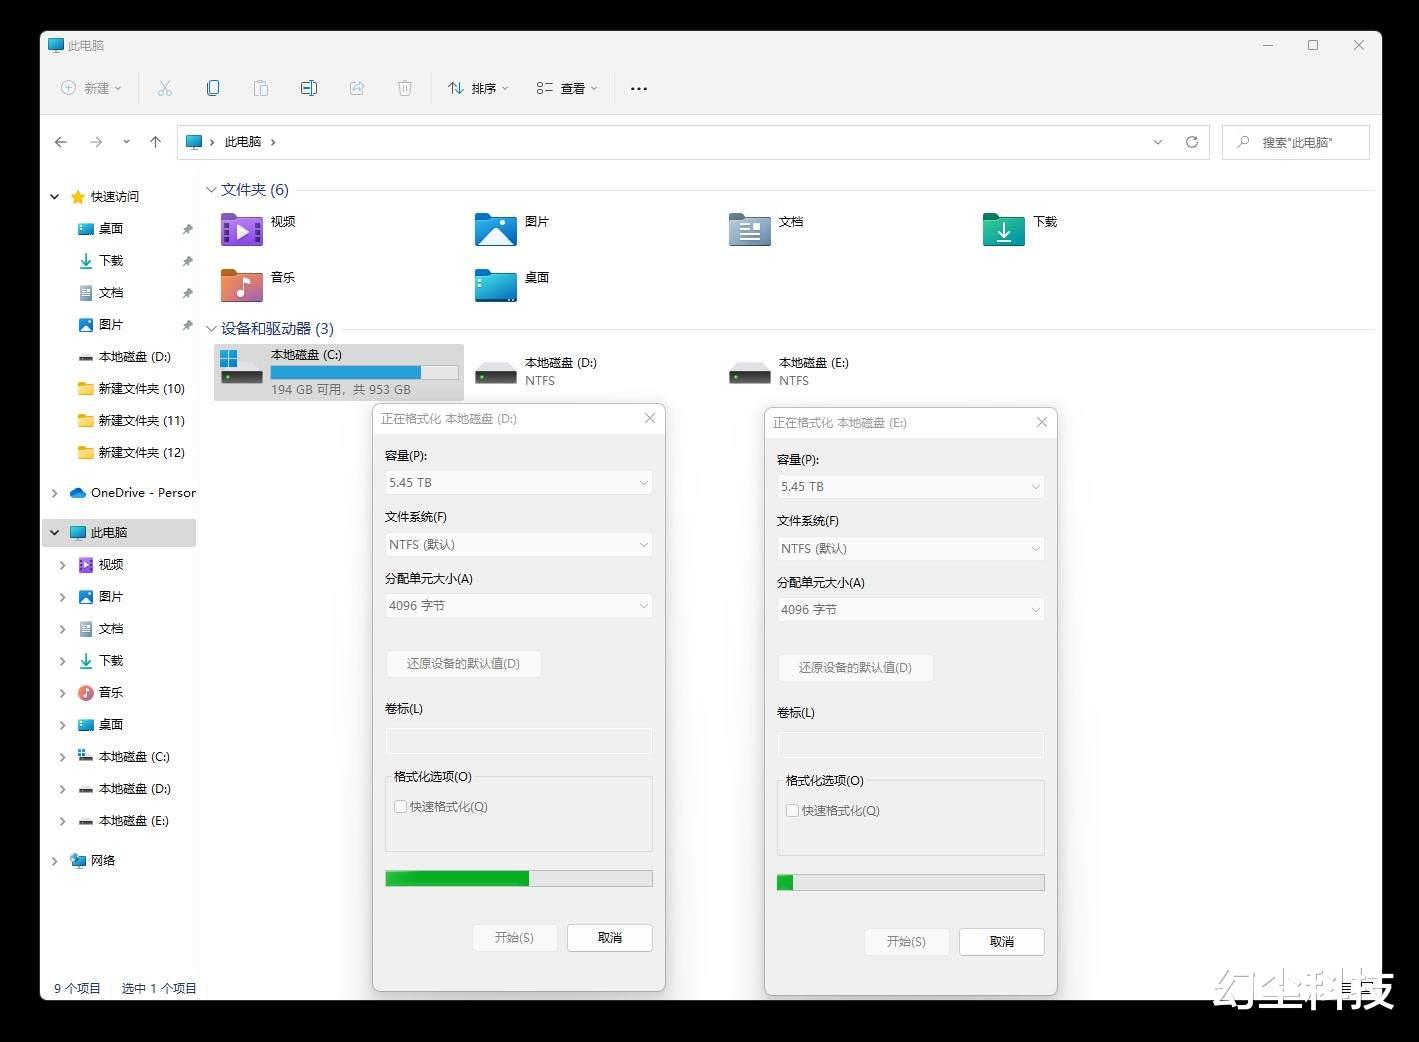This screenshot has width=1419, height=1042.
Task: Open 分配单元大小 dropdown in D: format dialog
Action: [x=518, y=606]
